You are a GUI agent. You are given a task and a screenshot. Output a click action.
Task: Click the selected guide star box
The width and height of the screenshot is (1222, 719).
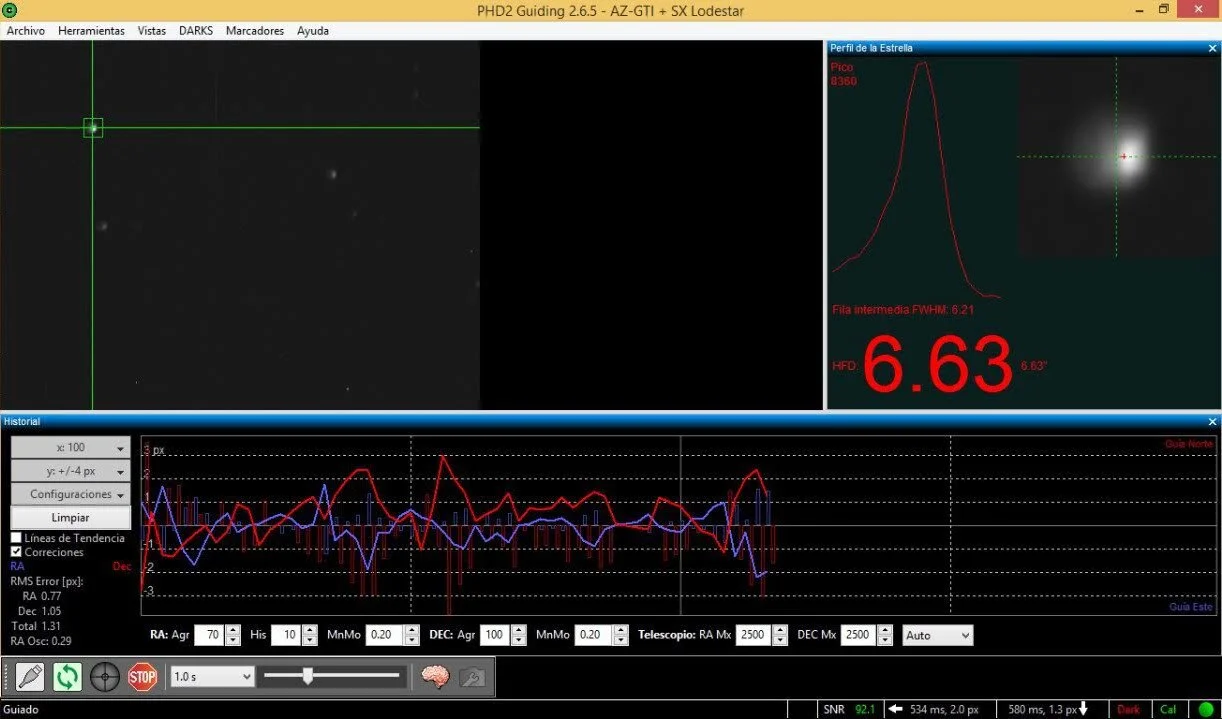tap(93, 127)
